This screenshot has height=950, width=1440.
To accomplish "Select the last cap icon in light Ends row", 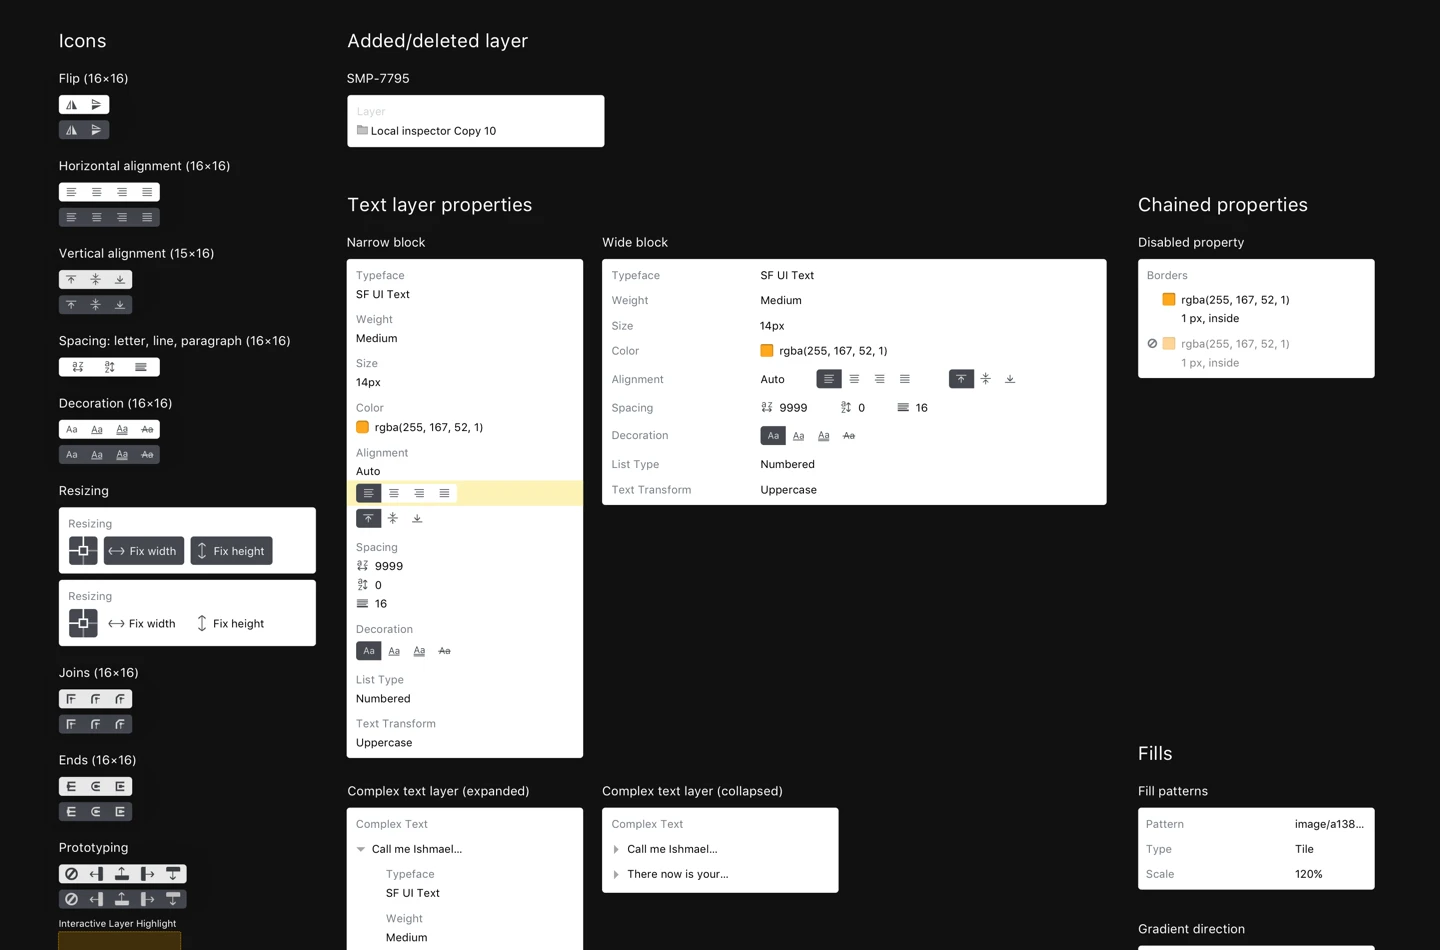I will point(120,787).
